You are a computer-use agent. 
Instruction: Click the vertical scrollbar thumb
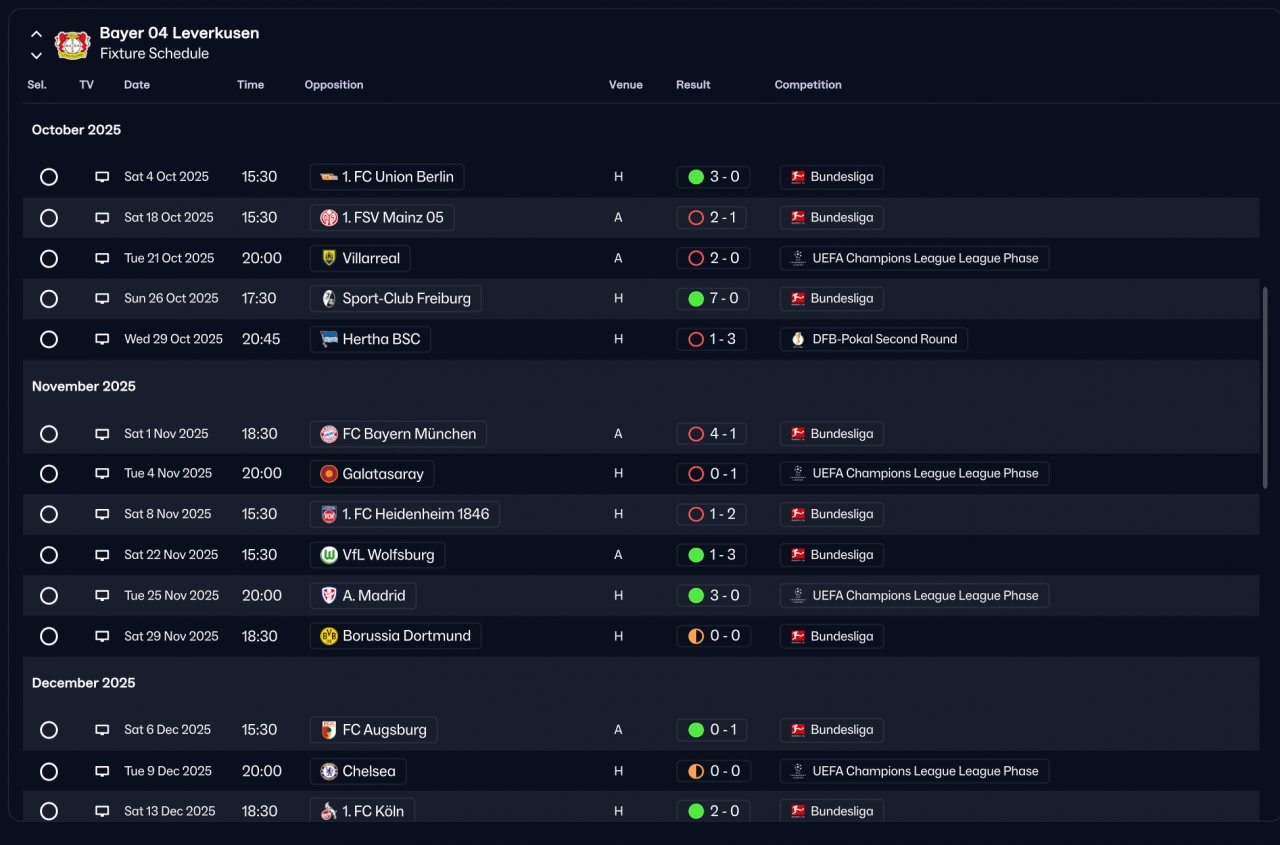point(1266,388)
